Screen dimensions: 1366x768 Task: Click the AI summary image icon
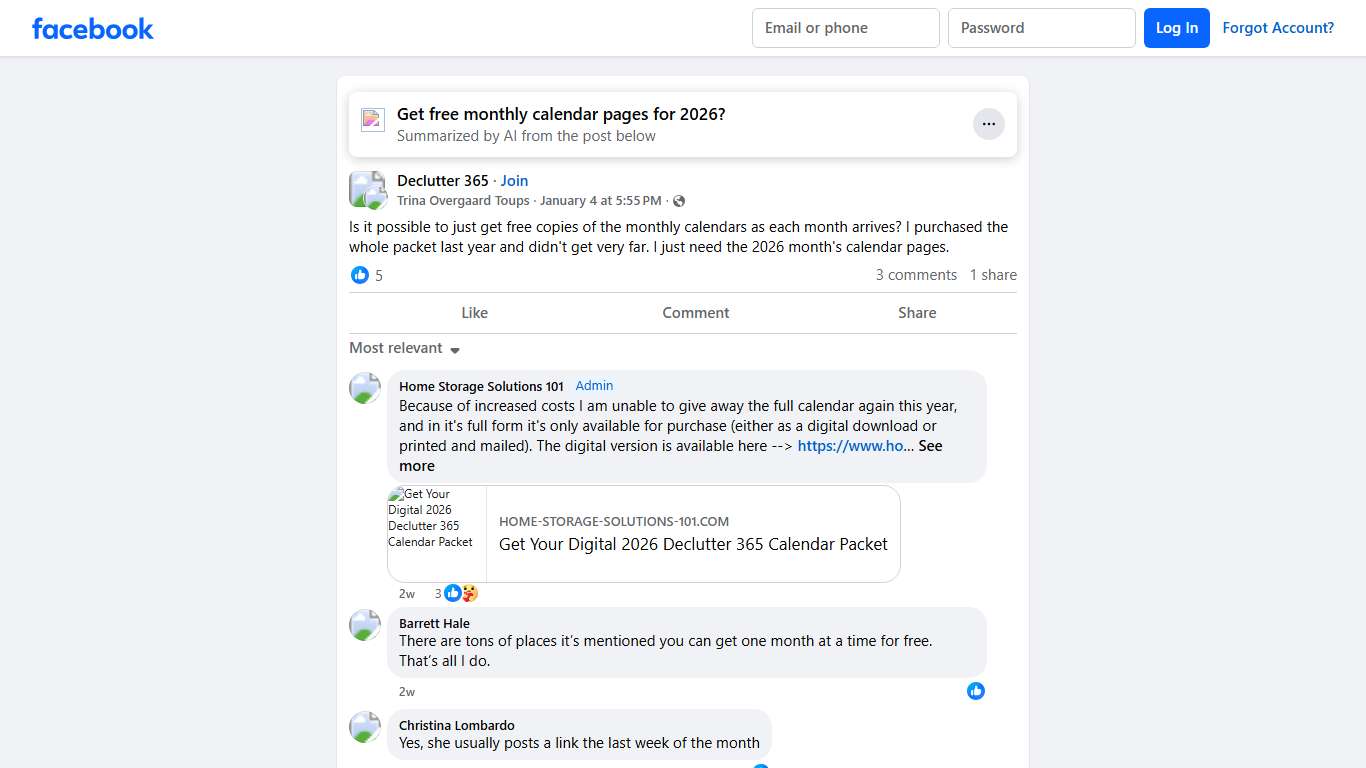373,120
